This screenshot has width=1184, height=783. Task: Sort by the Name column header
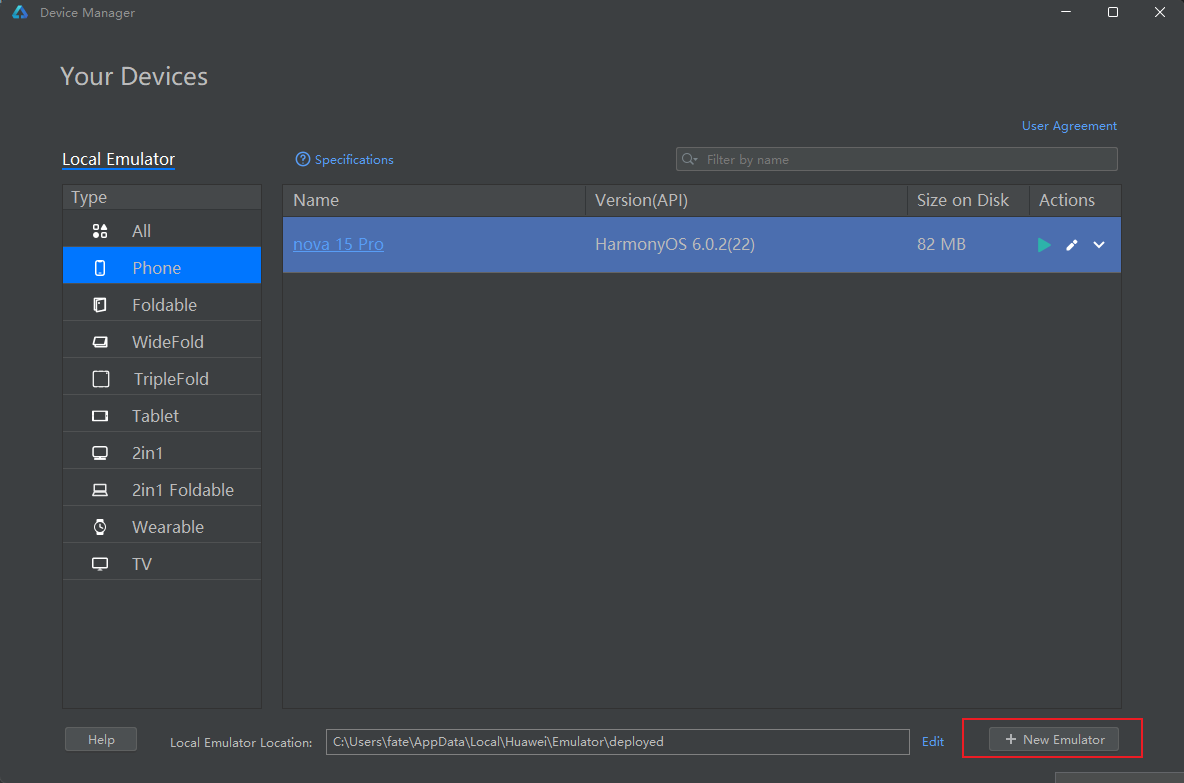pos(434,200)
